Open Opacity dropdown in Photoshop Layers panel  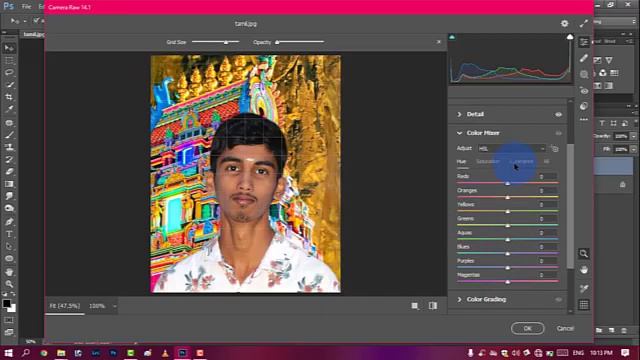[633, 136]
